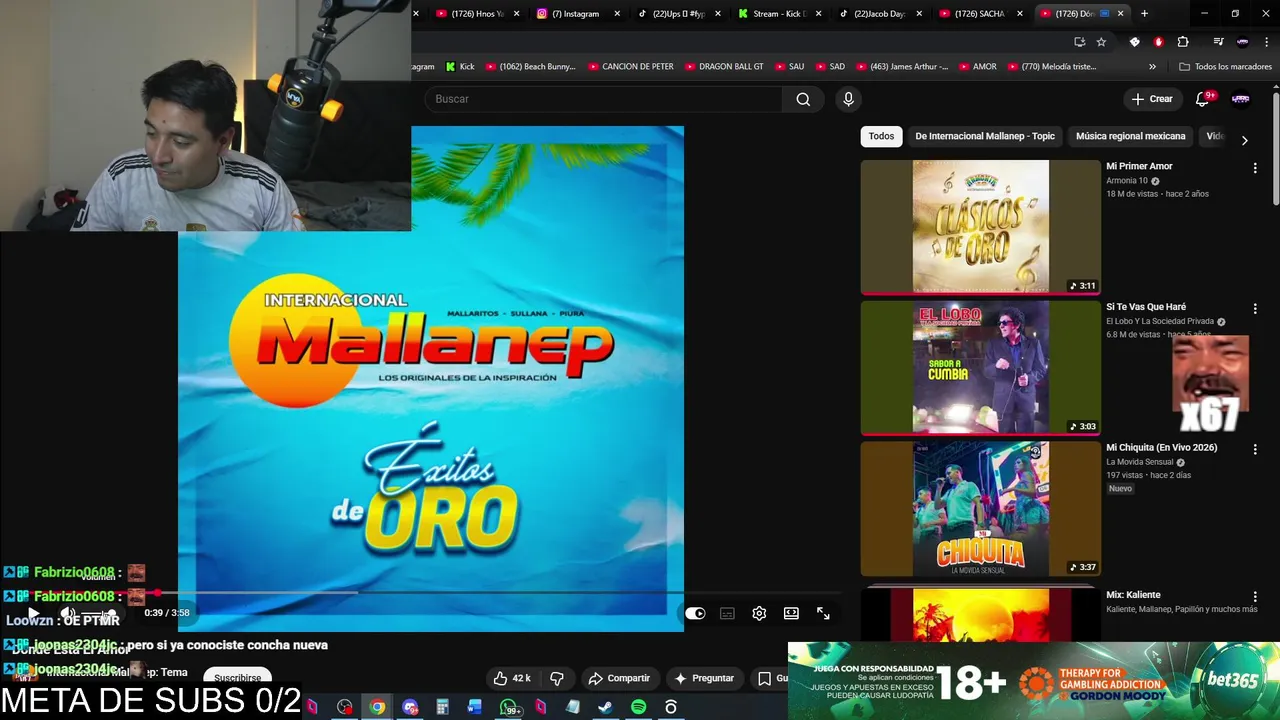Select the Todos filter chip

pyautogui.click(x=881, y=136)
